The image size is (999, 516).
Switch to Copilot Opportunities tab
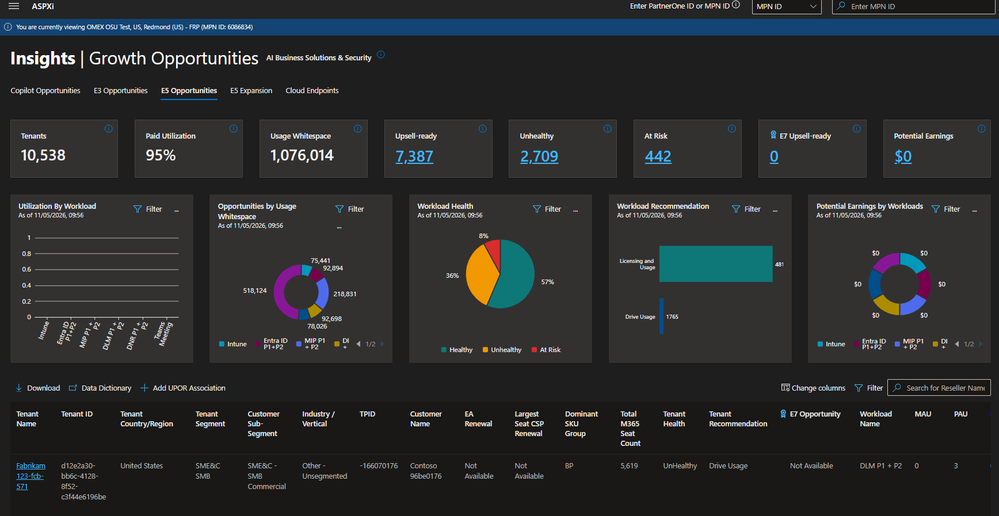45,90
